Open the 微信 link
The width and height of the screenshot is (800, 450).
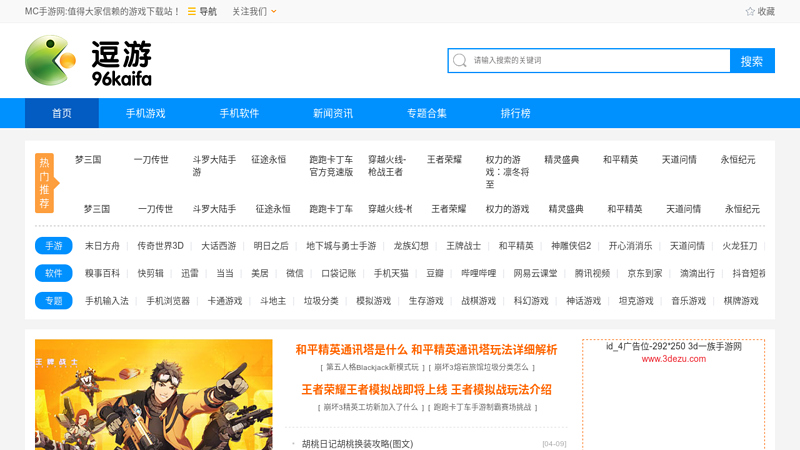(294, 273)
